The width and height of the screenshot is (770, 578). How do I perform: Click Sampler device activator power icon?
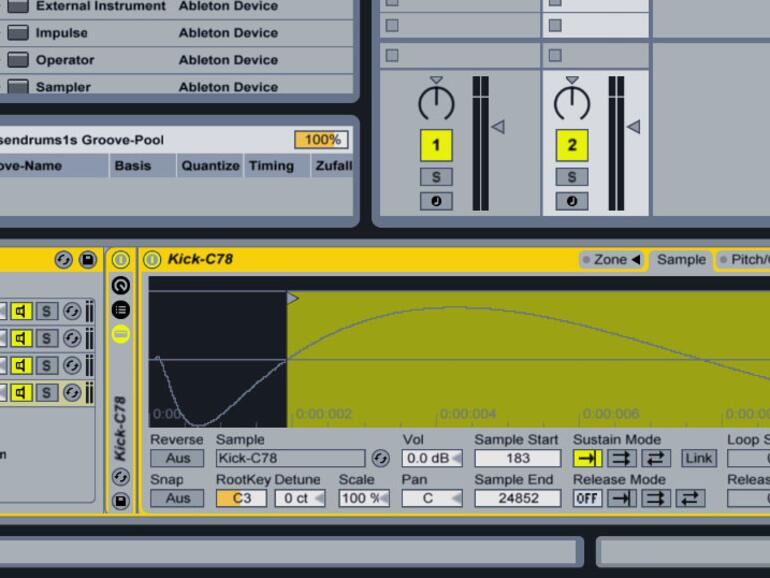coord(152,259)
